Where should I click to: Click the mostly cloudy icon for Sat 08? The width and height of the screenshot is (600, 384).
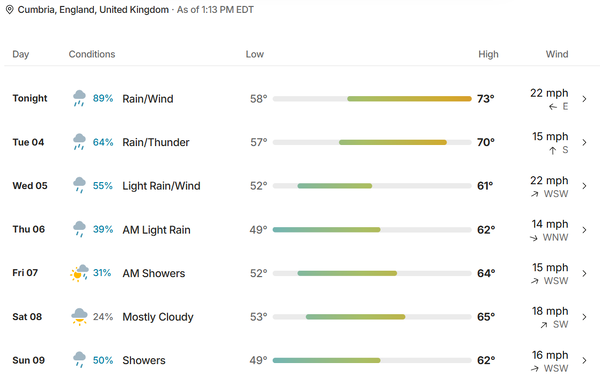79,317
